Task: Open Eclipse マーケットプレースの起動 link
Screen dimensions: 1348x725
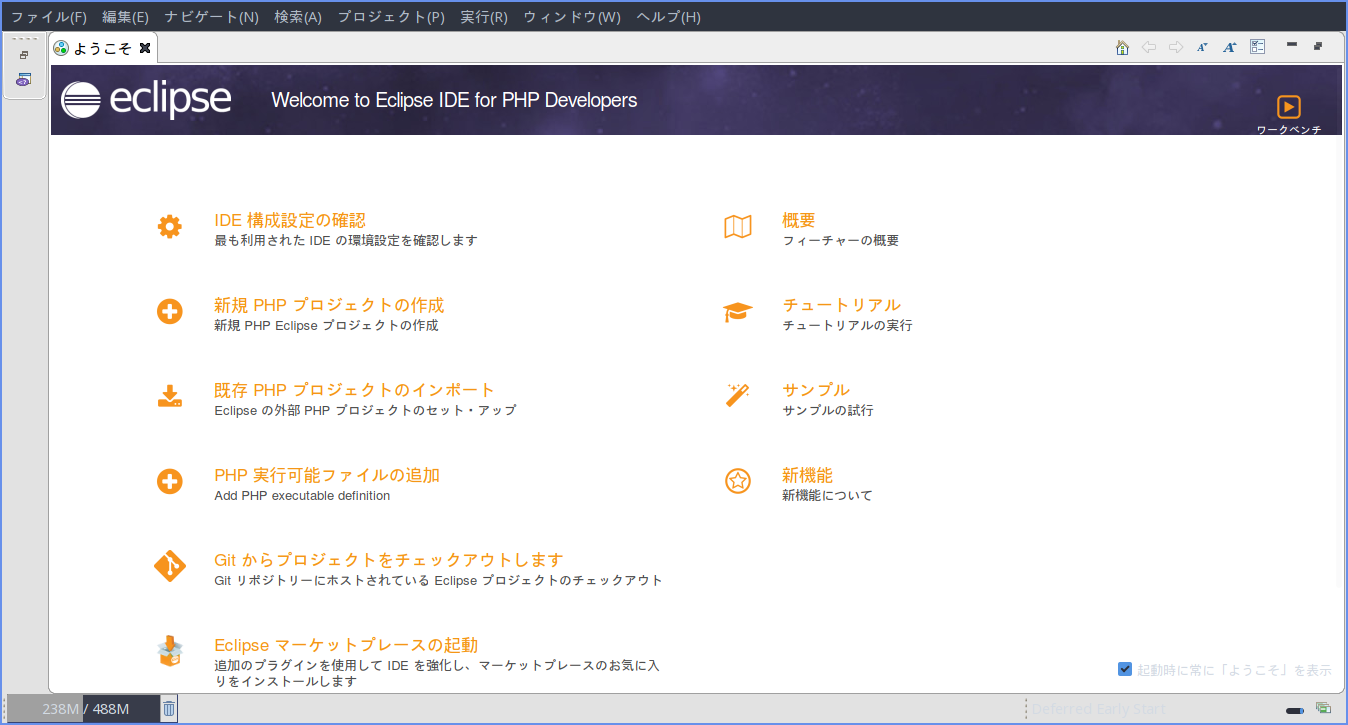Action: 346,645
